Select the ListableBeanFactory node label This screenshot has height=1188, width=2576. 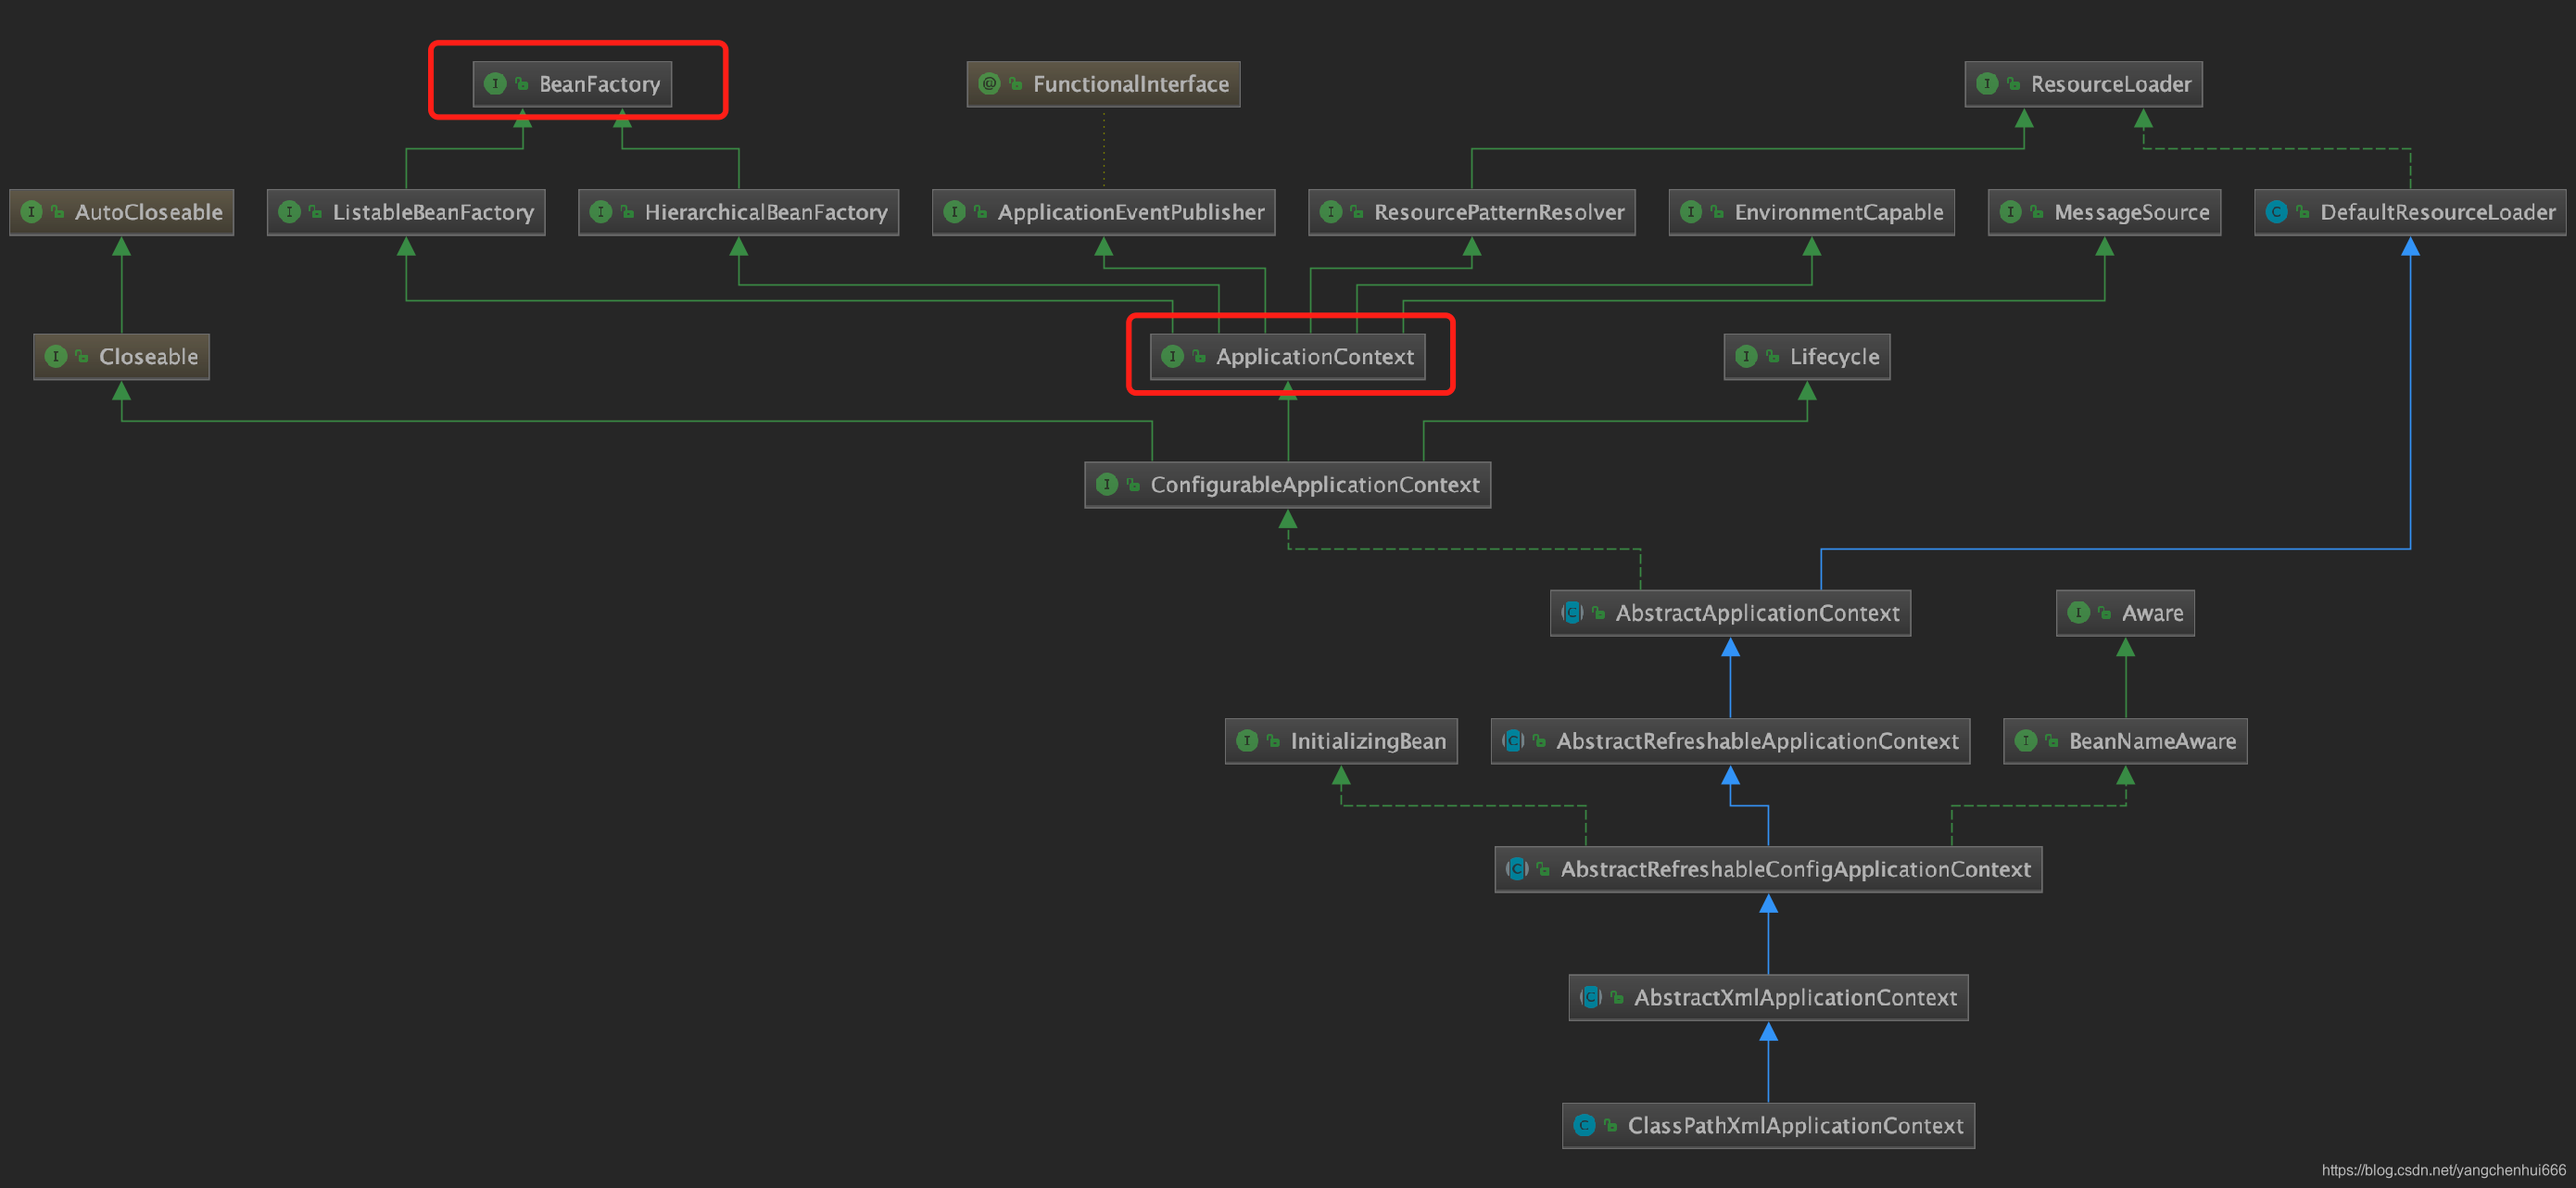[432, 212]
